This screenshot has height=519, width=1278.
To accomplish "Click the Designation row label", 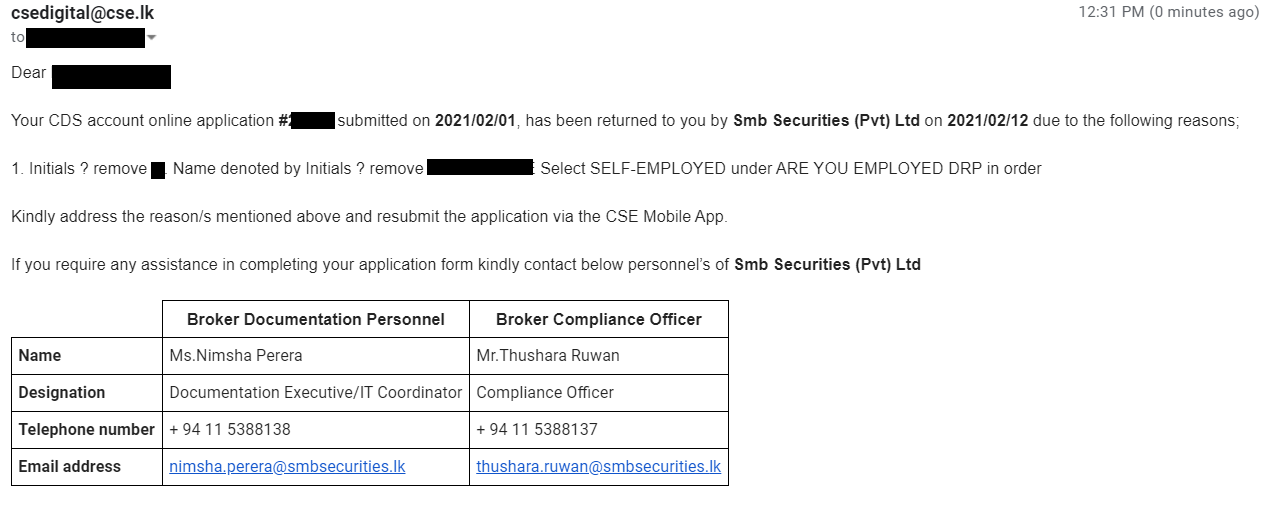I will (x=61, y=393).
